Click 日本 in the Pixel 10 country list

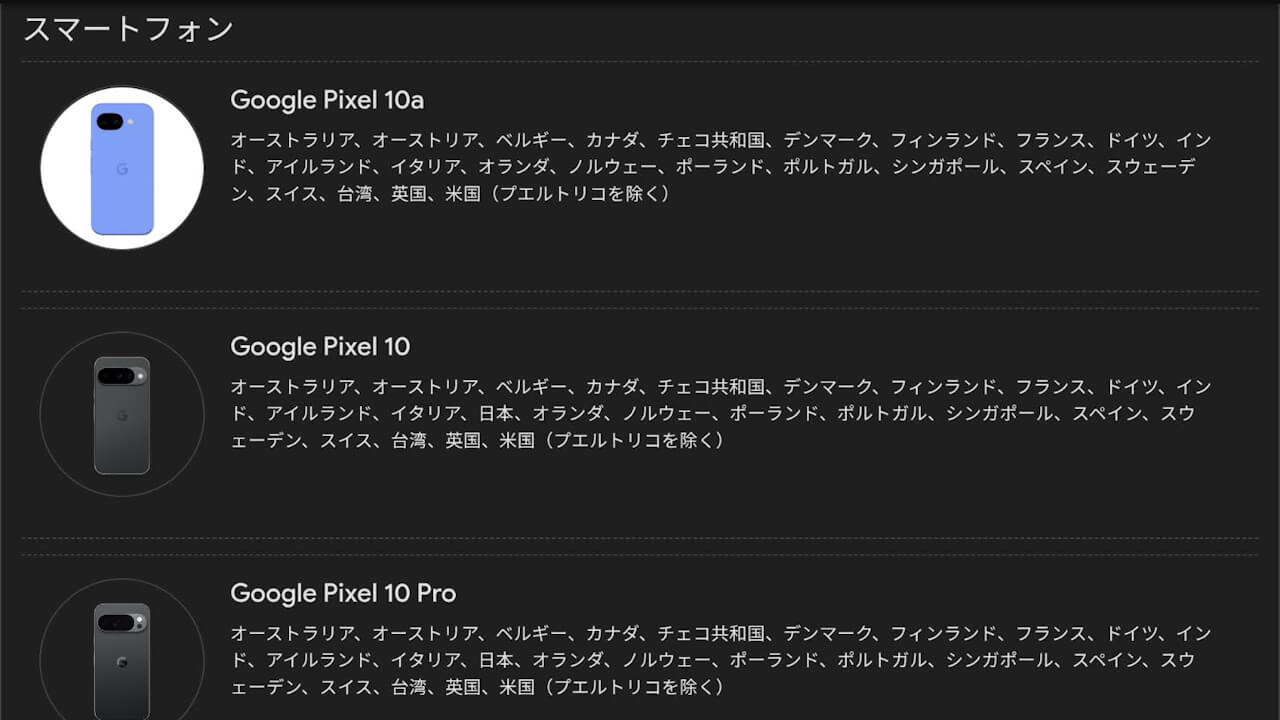497,413
